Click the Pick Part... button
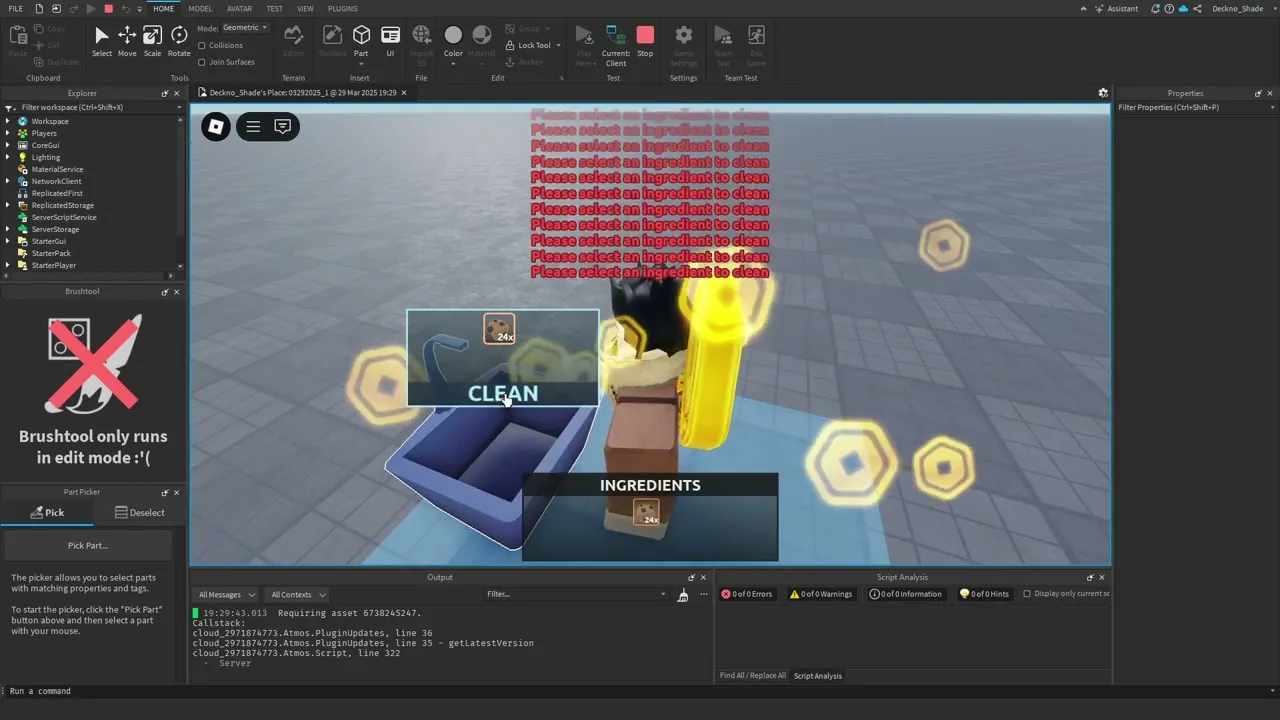The image size is (1280, 720). click(x=88, y=546)
